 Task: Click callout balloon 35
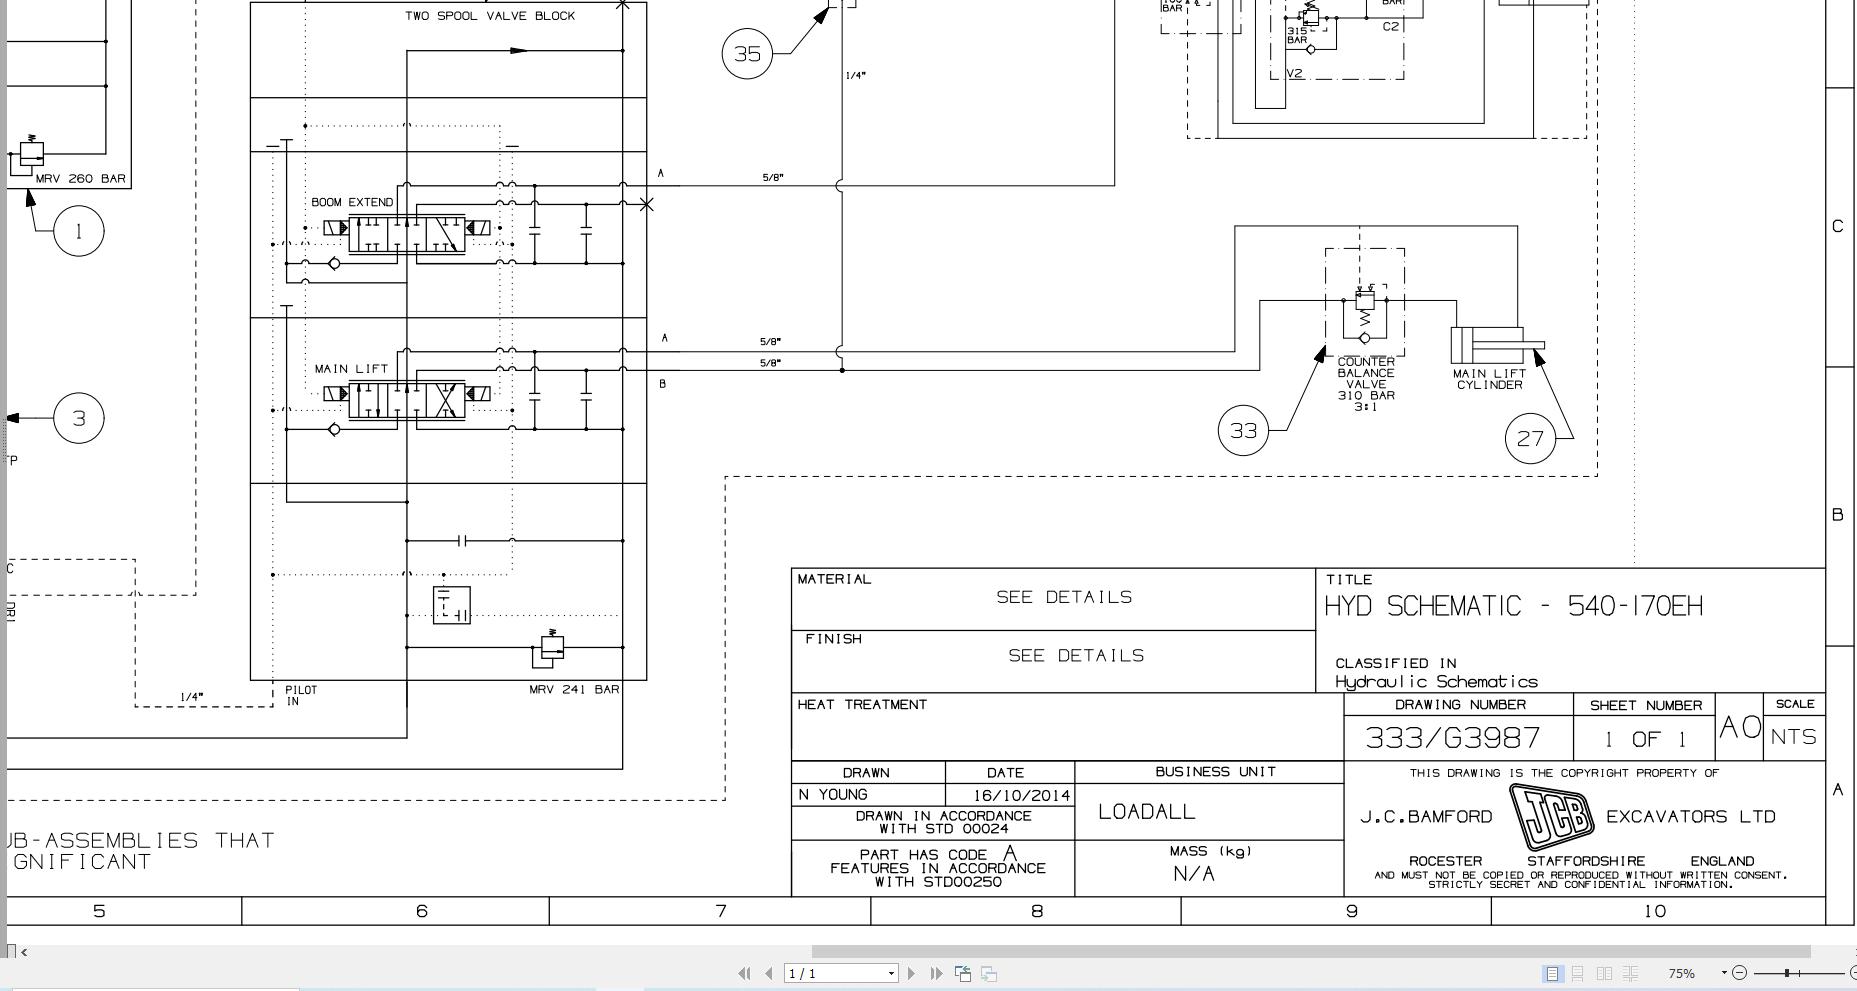(x=748, y=54)
